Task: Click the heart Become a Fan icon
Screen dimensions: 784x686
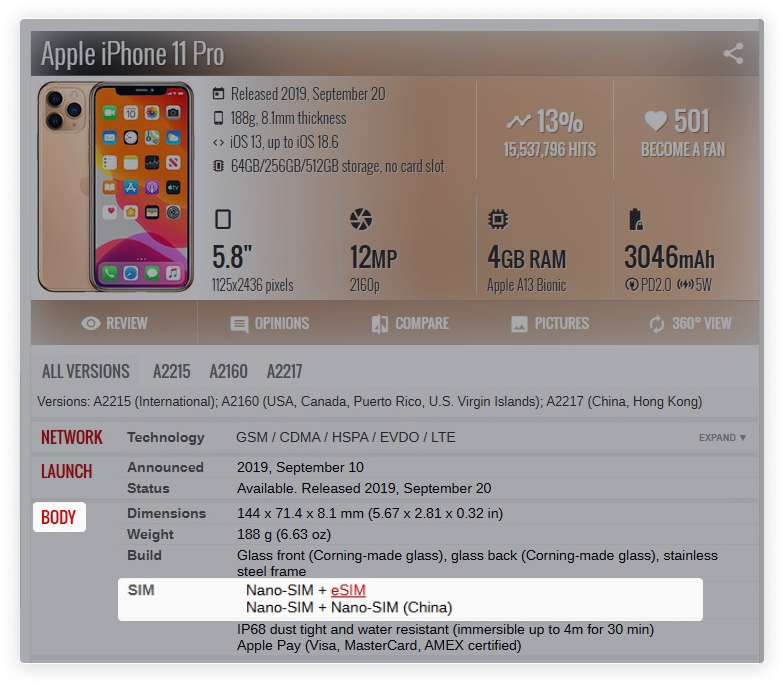Action: coord(656,120)
